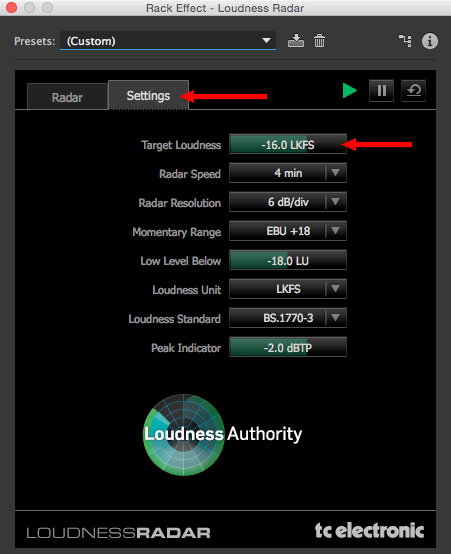Open the channel map routing editor icon

pyautogui.click(x=405, y=41)
